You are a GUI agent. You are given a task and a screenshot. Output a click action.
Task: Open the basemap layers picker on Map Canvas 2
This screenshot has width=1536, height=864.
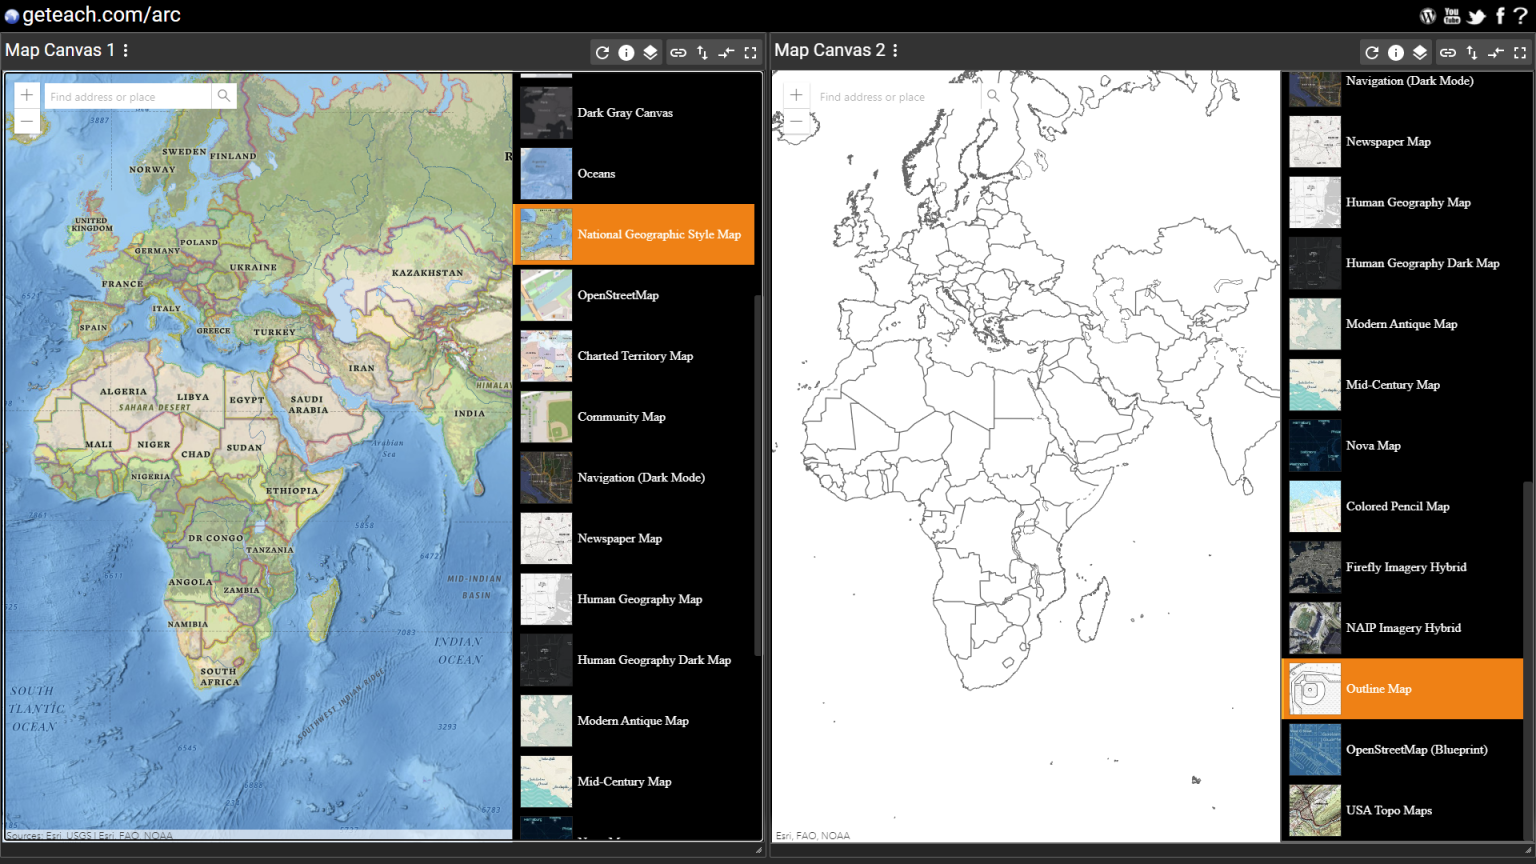point(1420,52)
